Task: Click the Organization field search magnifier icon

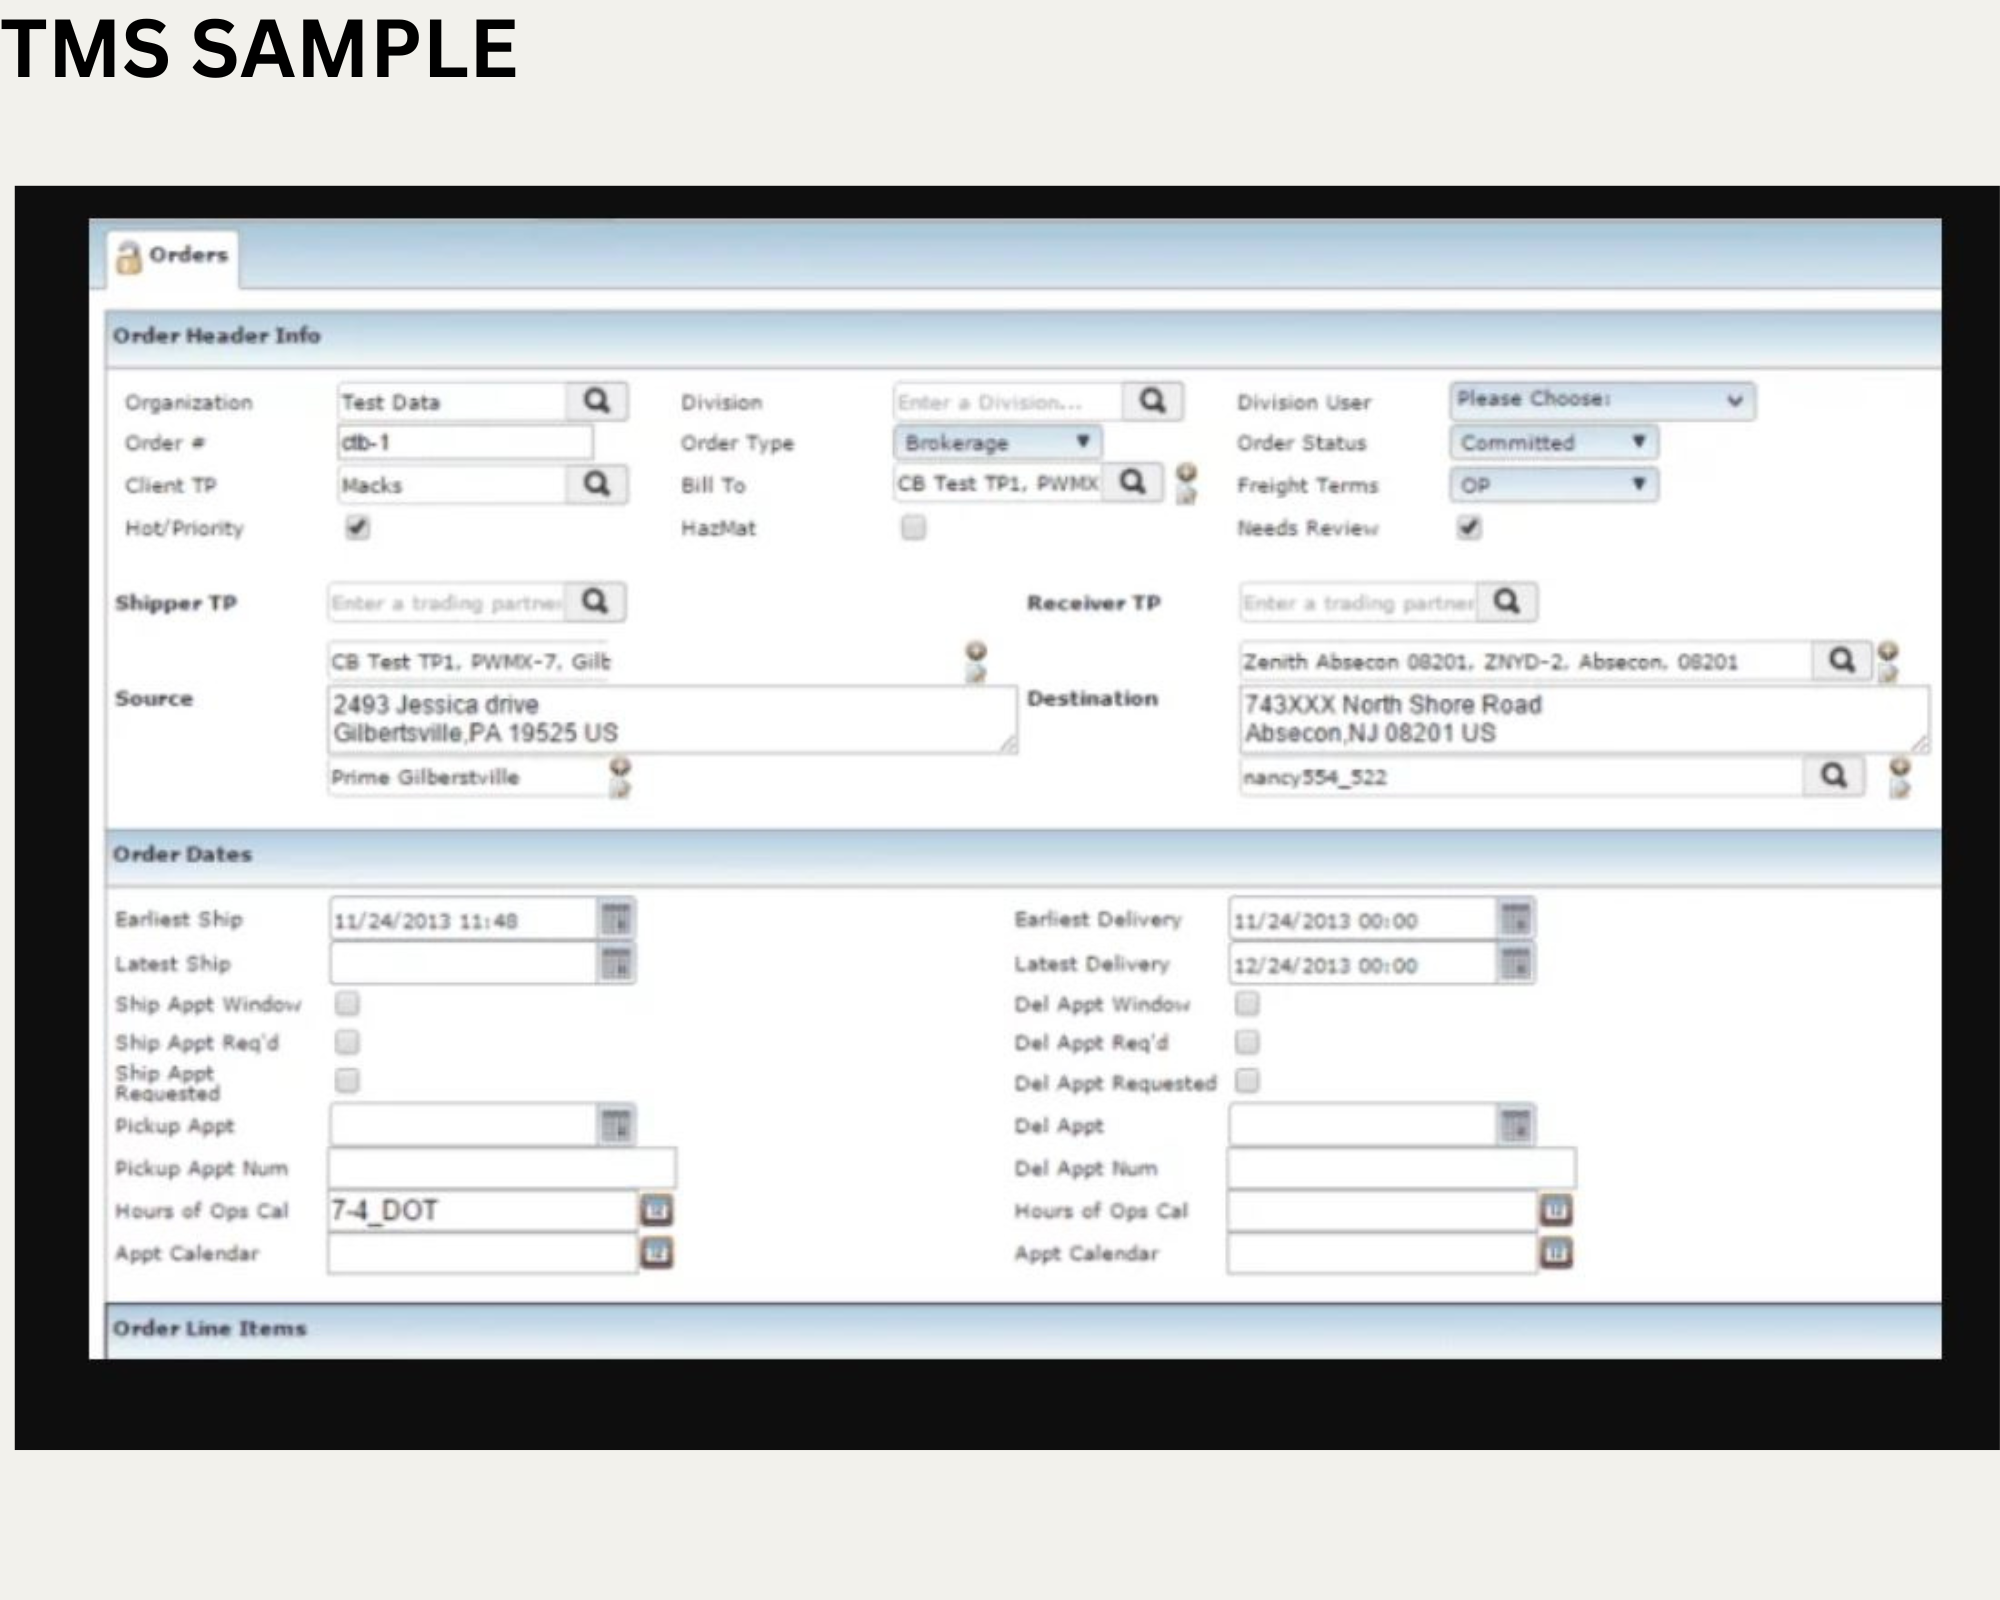Action: [x=596, y=402]
